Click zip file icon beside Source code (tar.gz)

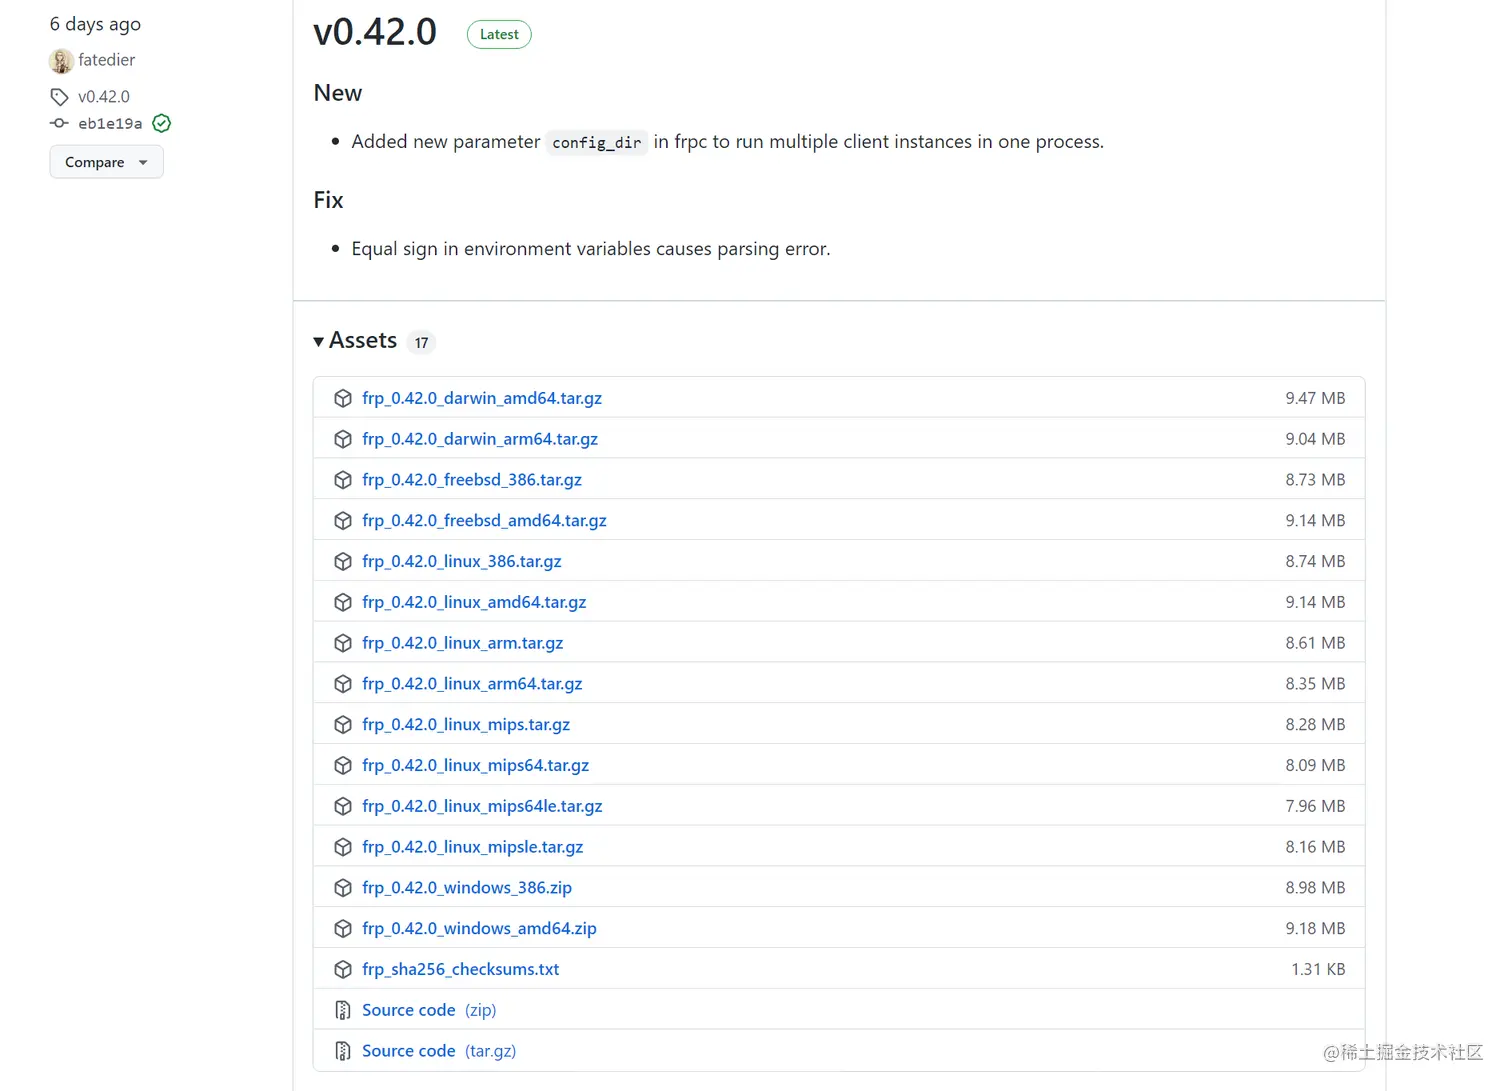[x=343, y=1051]
